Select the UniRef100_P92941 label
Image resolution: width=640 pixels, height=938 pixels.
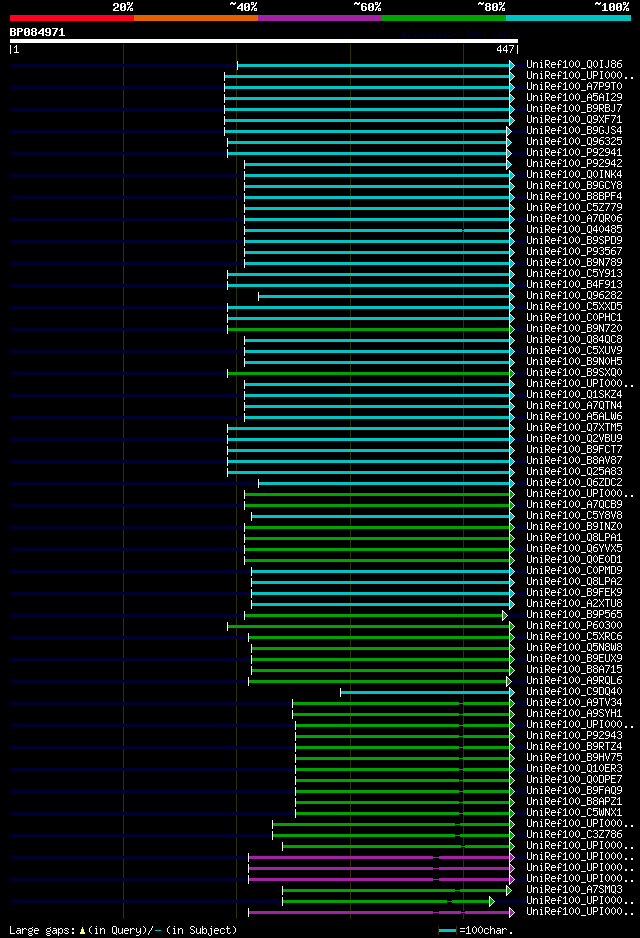point(574,152)
